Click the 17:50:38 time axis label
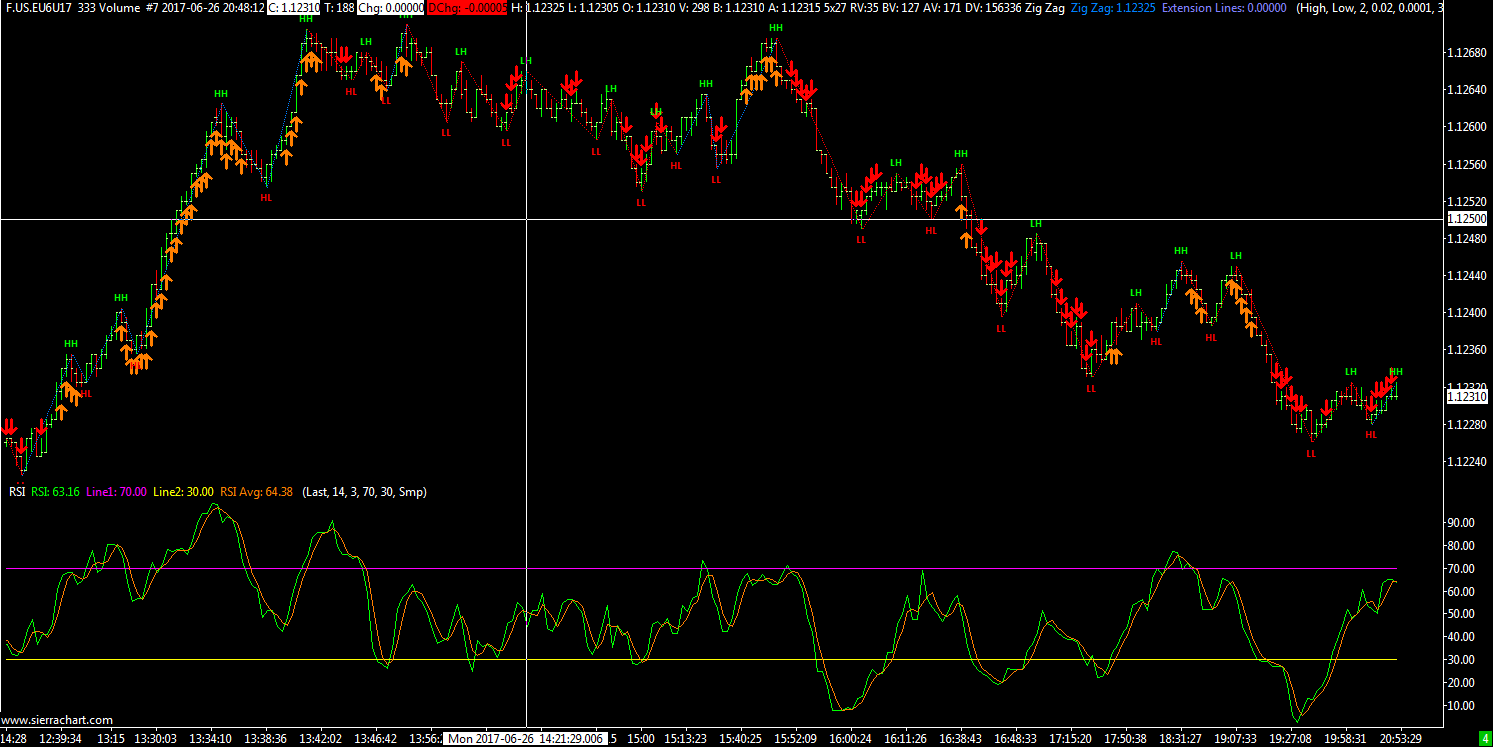The image size is (1493, 747). 1126,738
